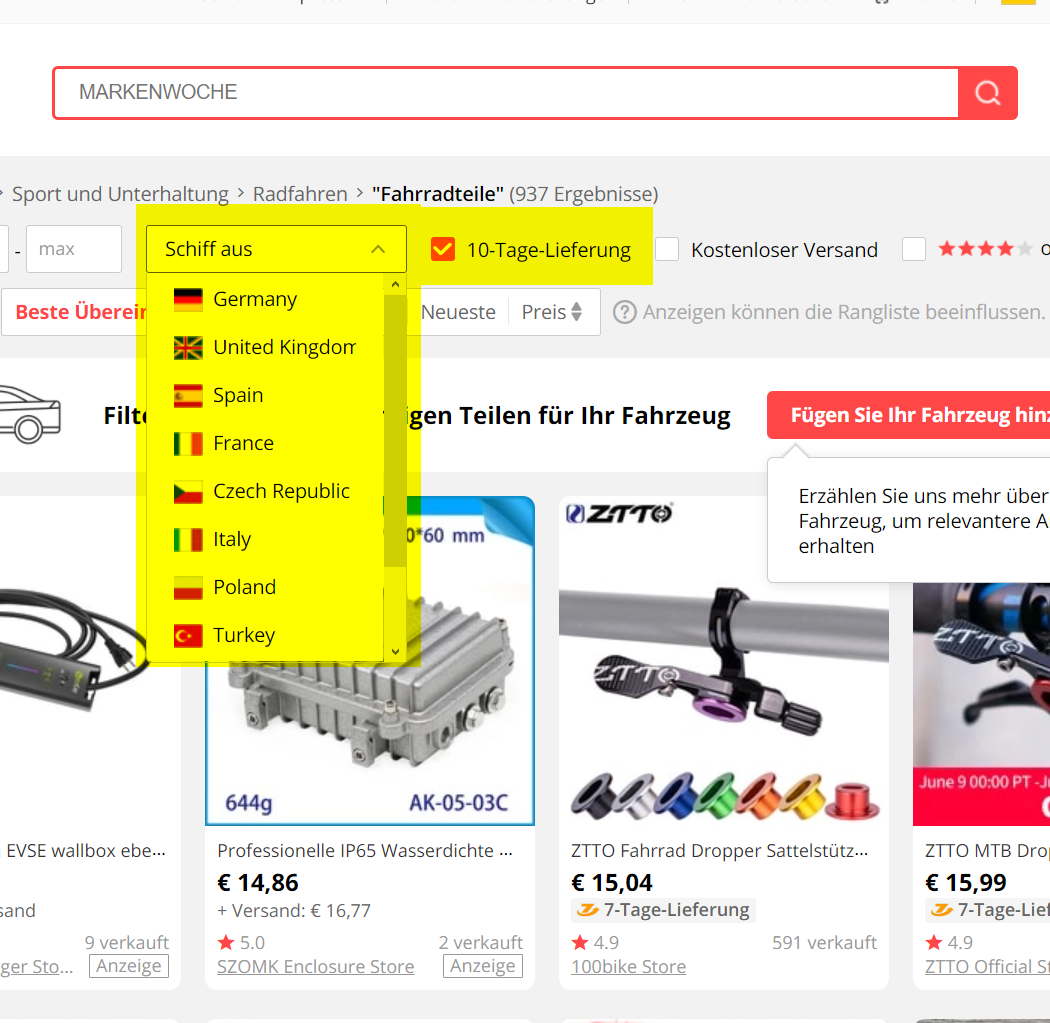Choose United Kingdom from ship-from list

[x=266, y=347]
